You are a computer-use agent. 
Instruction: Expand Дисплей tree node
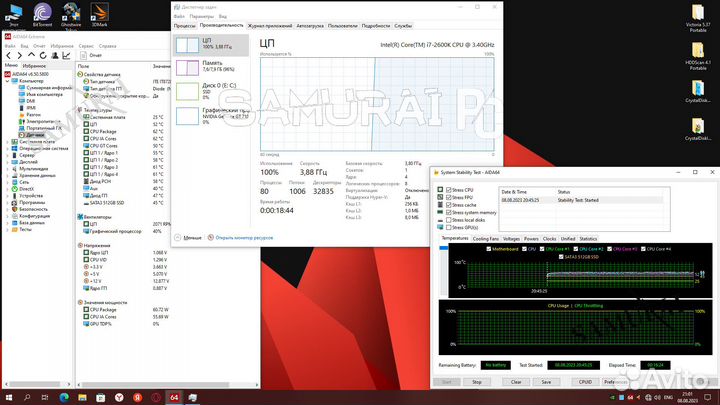click(7, 162)
